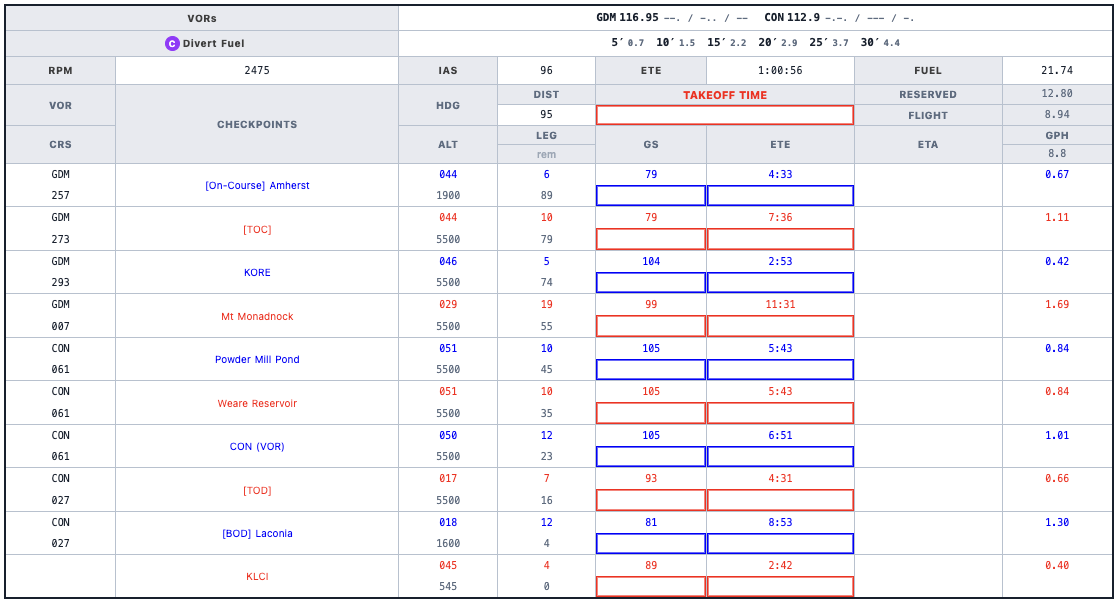Image resolution: width=1120 pixels, height=607 pixels.
Task: Select Mt Monadnock's actual GS box
Action: [651, 326]
